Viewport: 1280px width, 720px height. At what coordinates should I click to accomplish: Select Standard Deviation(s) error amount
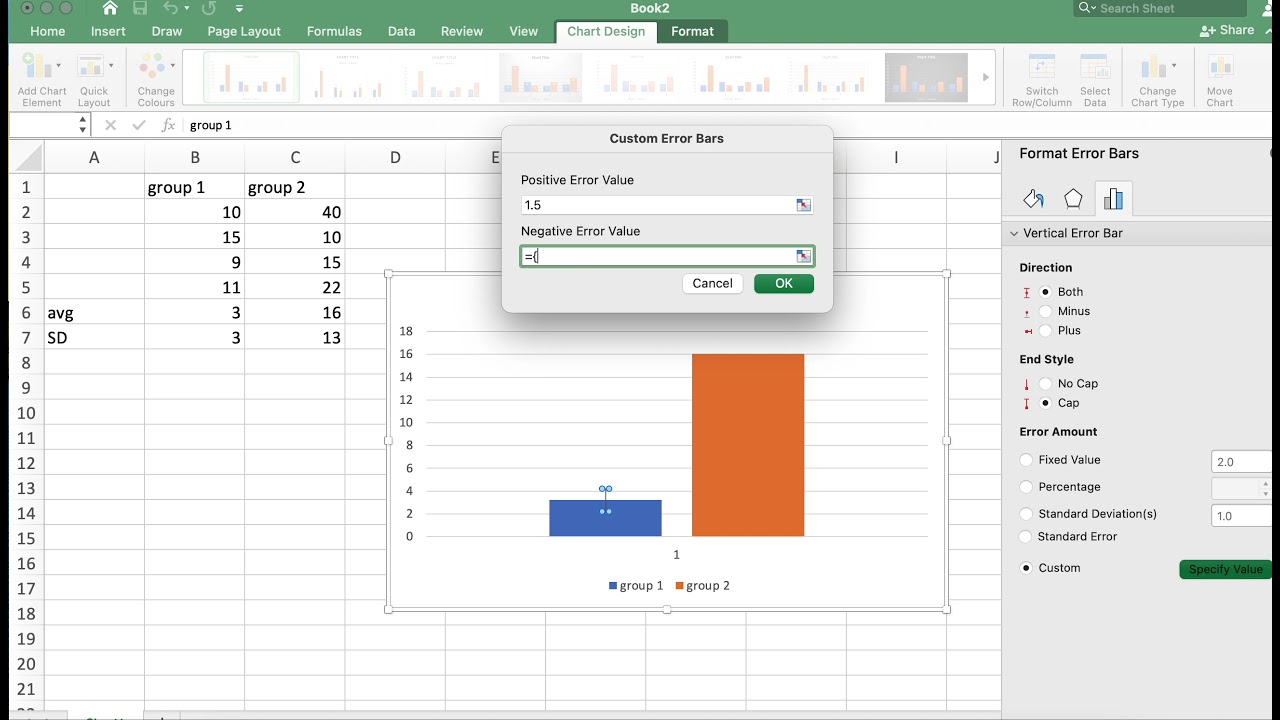point(1026,514)
